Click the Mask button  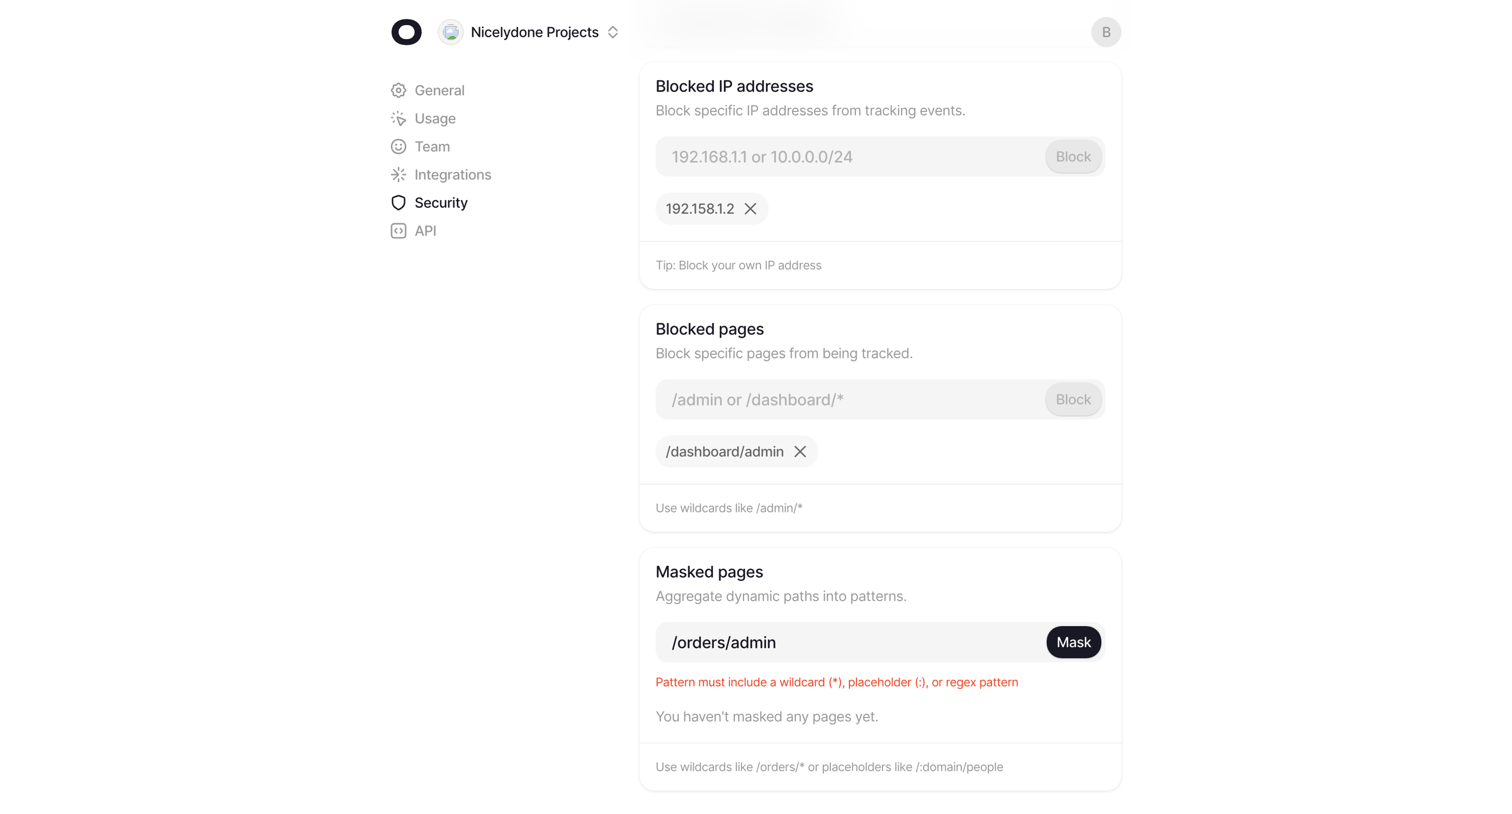point(1073,642)
